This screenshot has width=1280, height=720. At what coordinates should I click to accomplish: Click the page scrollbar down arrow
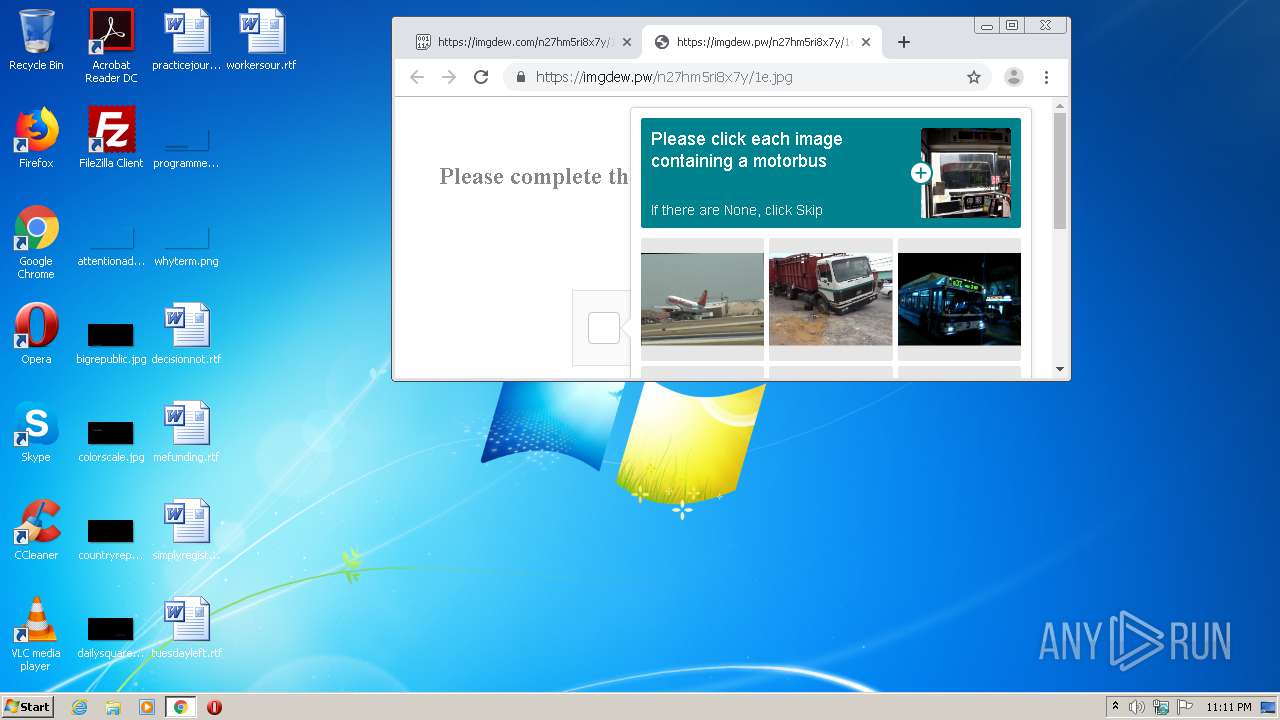(x=1060, y=370)
